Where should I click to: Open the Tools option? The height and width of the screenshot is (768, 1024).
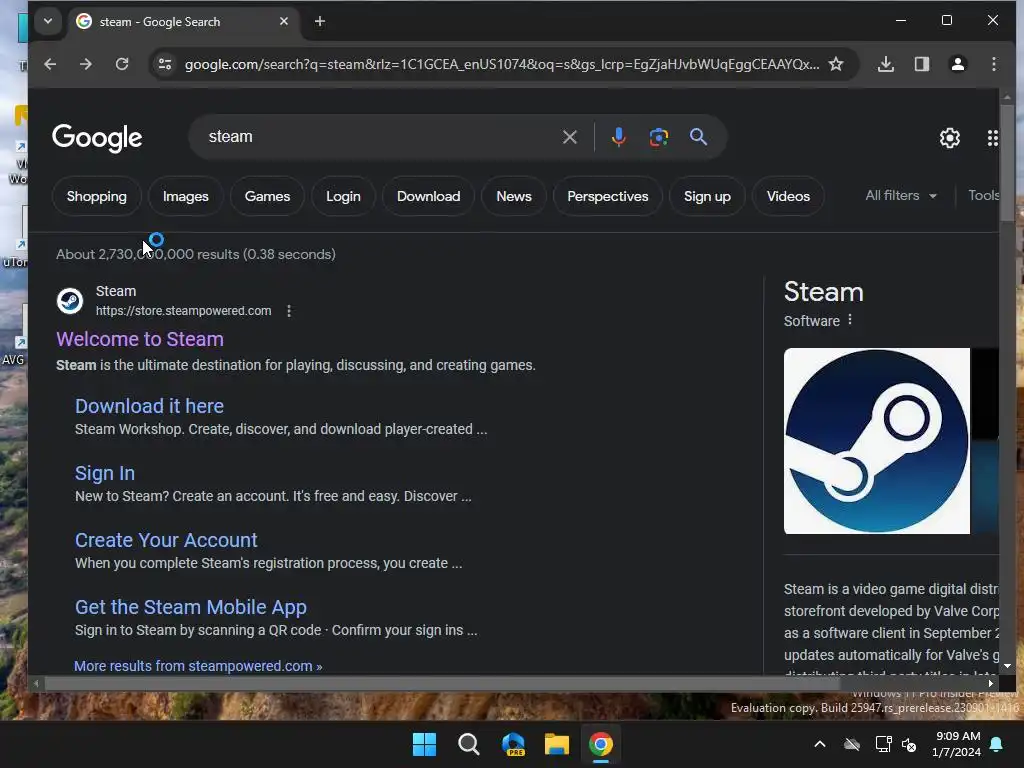[983, 195]
